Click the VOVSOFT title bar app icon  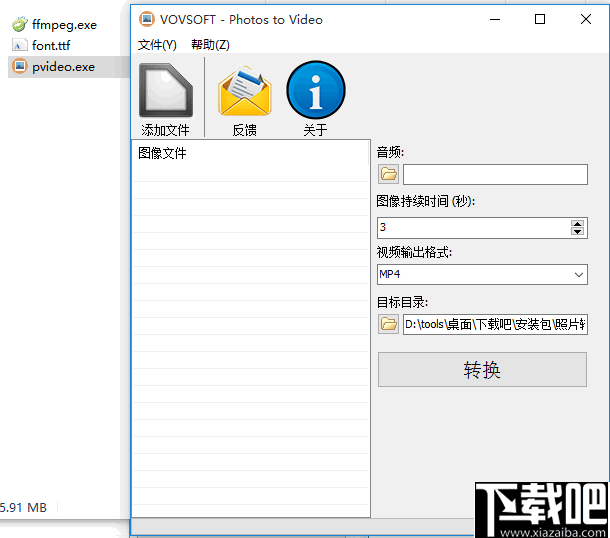click(x=147, y=19)
